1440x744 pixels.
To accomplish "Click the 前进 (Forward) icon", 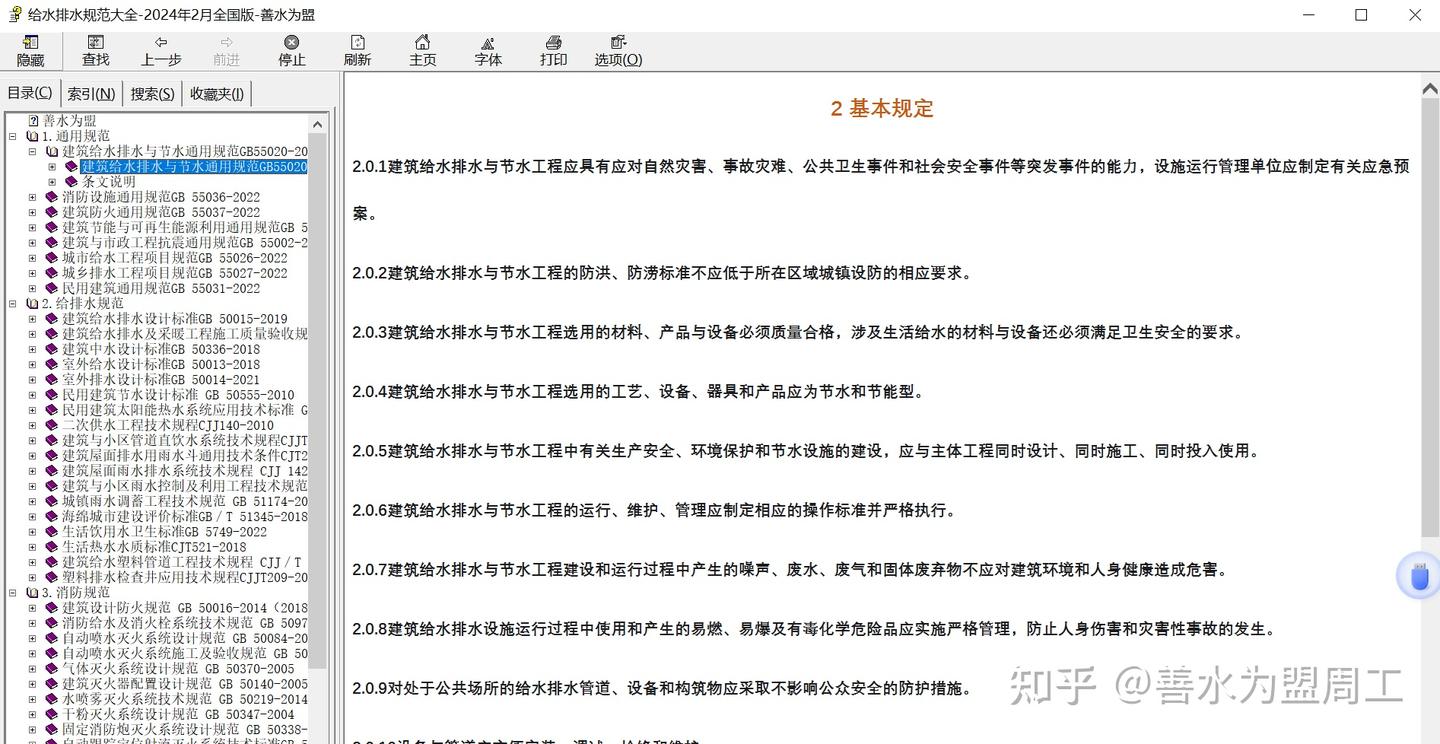I will click(226, 50).
